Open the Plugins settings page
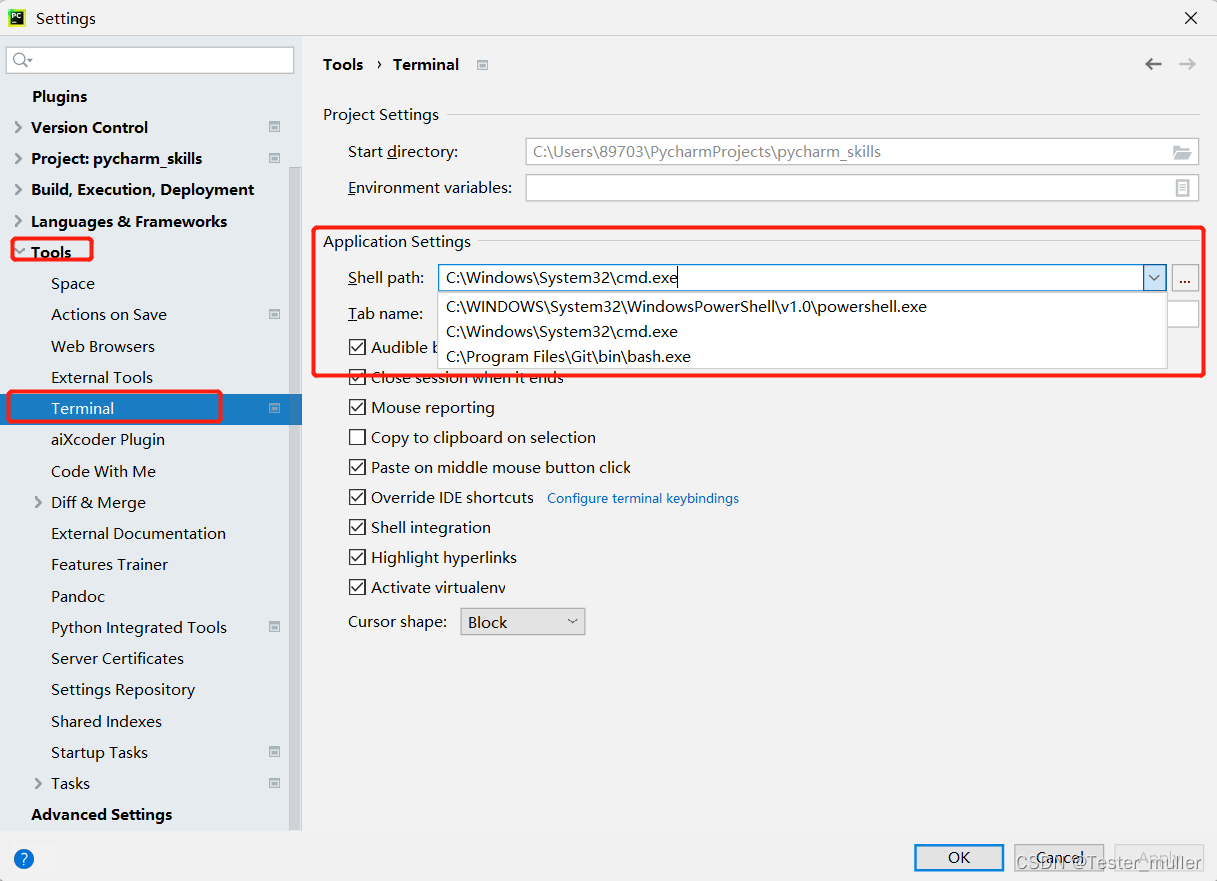The image size is (1217, 881). click(x=59, y=96)
